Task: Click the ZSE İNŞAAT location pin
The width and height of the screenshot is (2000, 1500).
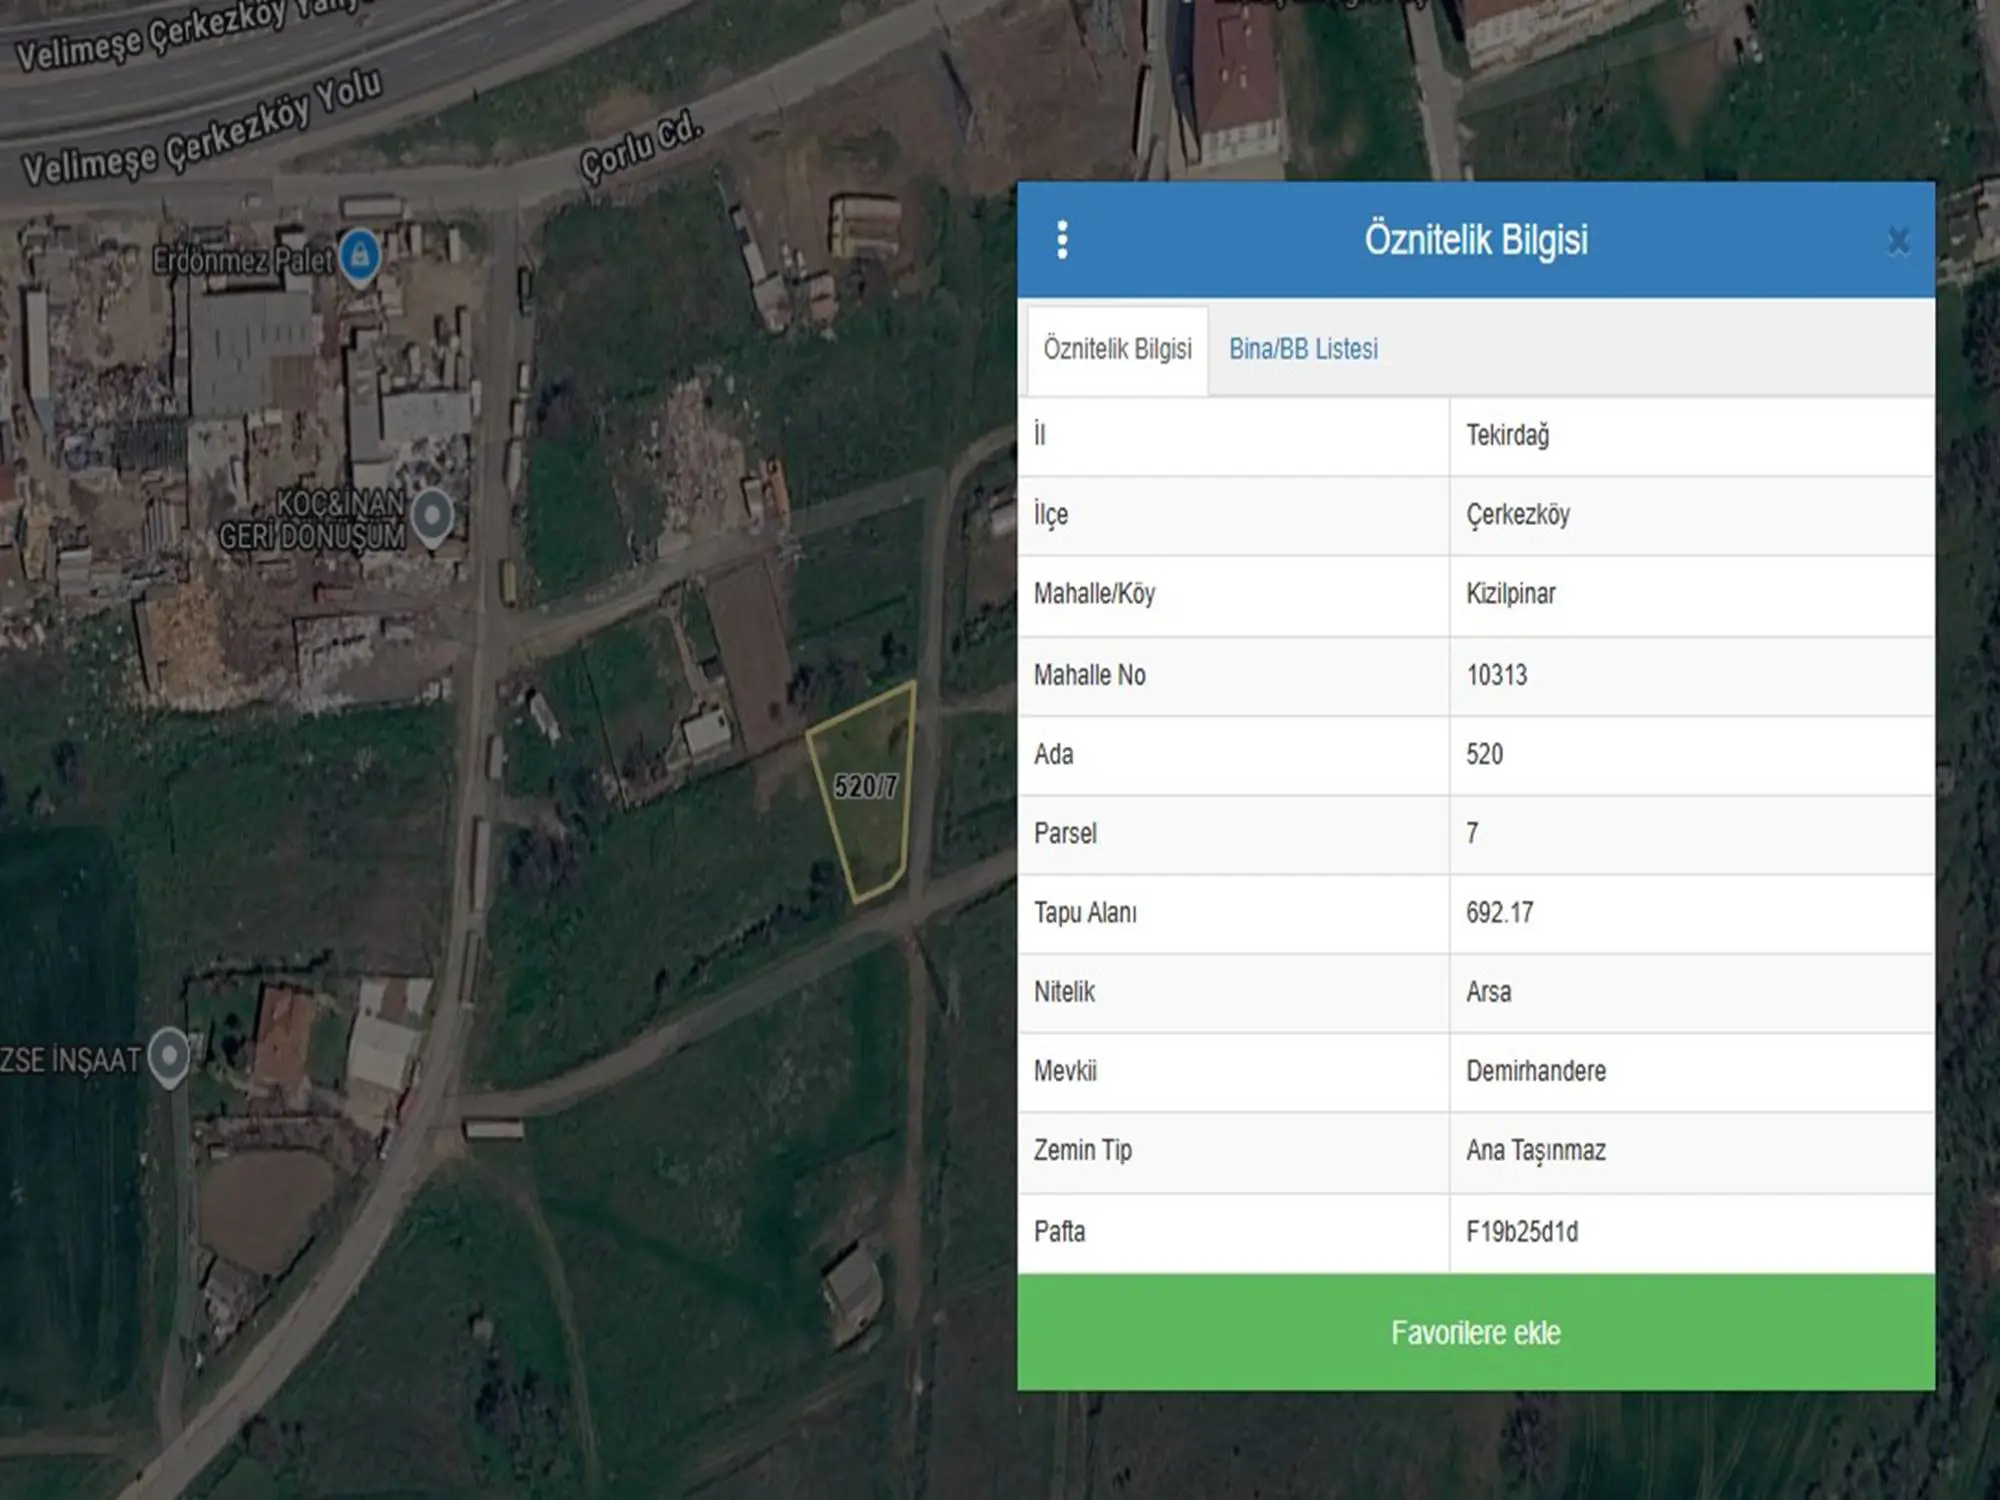Action: point(169,1058)
